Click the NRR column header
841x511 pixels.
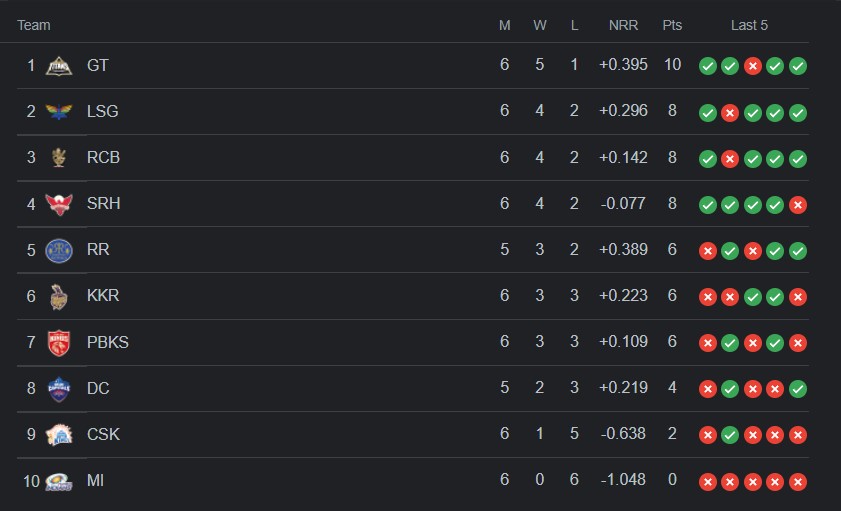pos(623,25)
